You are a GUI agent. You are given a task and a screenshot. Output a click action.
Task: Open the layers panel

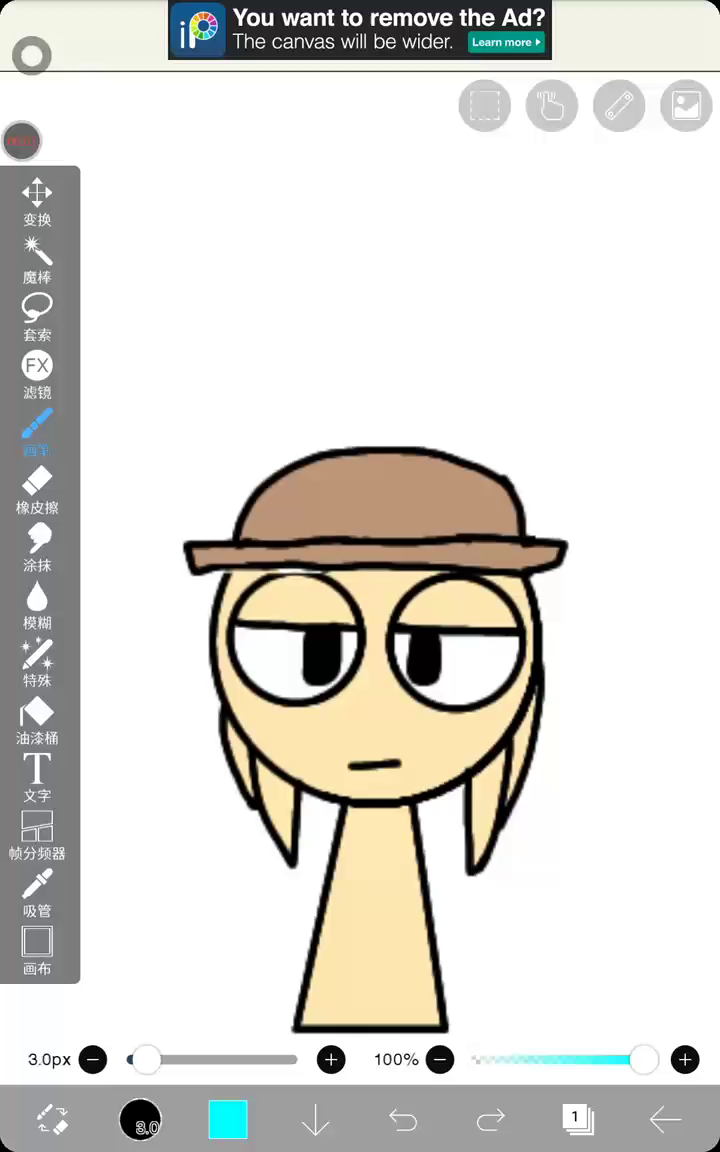tap(577, 1119)
